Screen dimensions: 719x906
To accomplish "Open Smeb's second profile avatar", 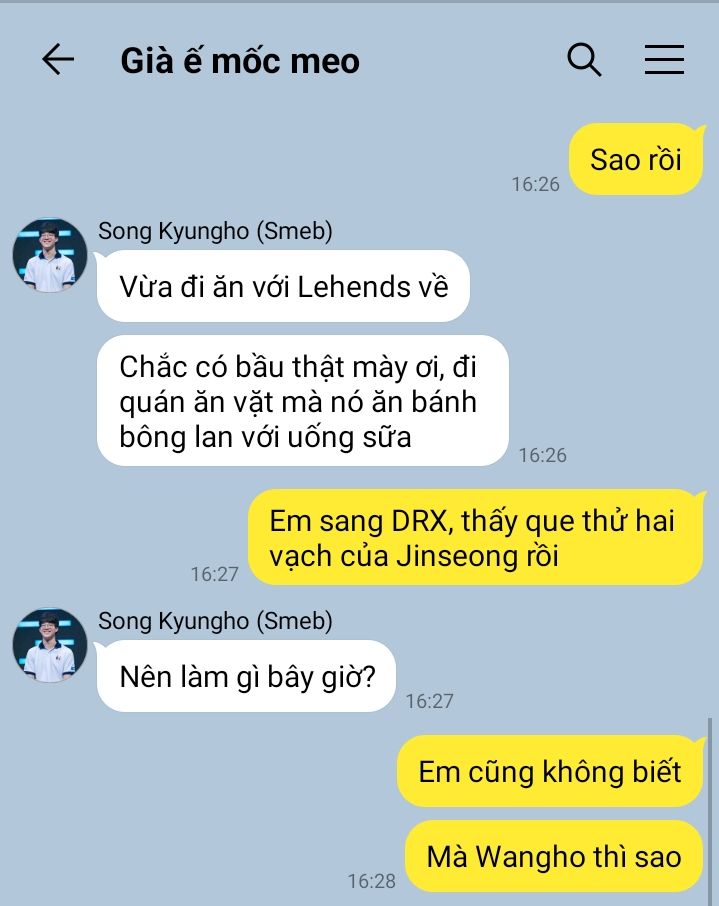I will coord(50,645).
